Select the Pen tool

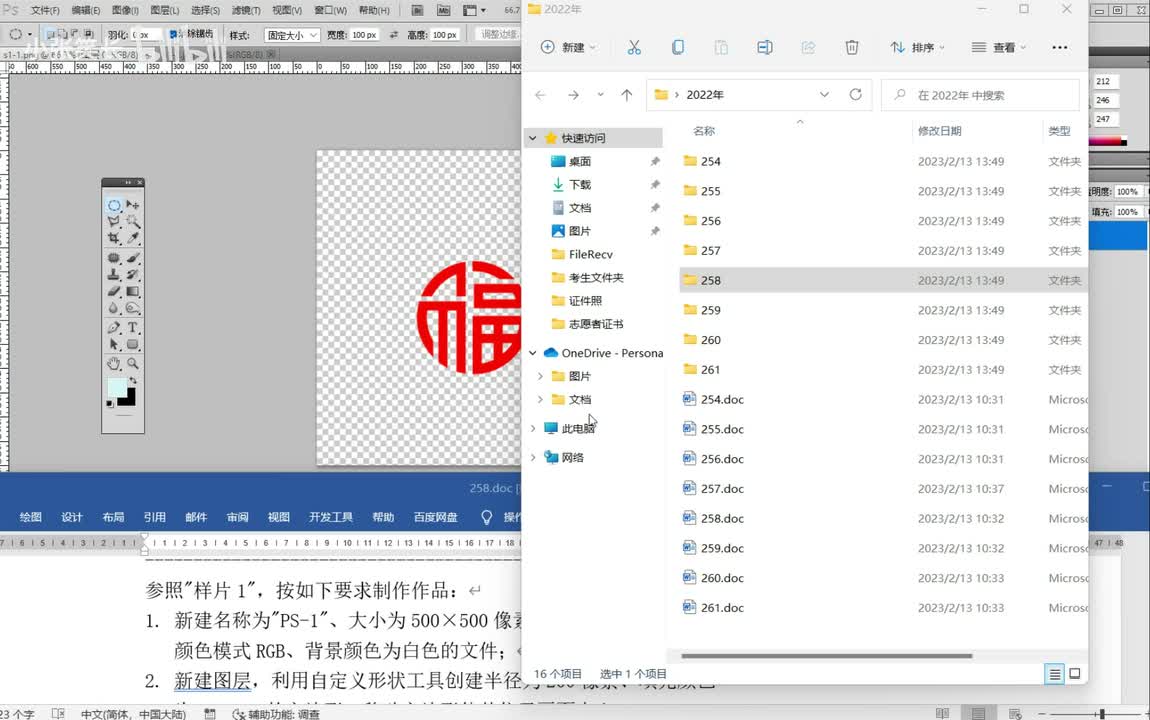(114, 328)
